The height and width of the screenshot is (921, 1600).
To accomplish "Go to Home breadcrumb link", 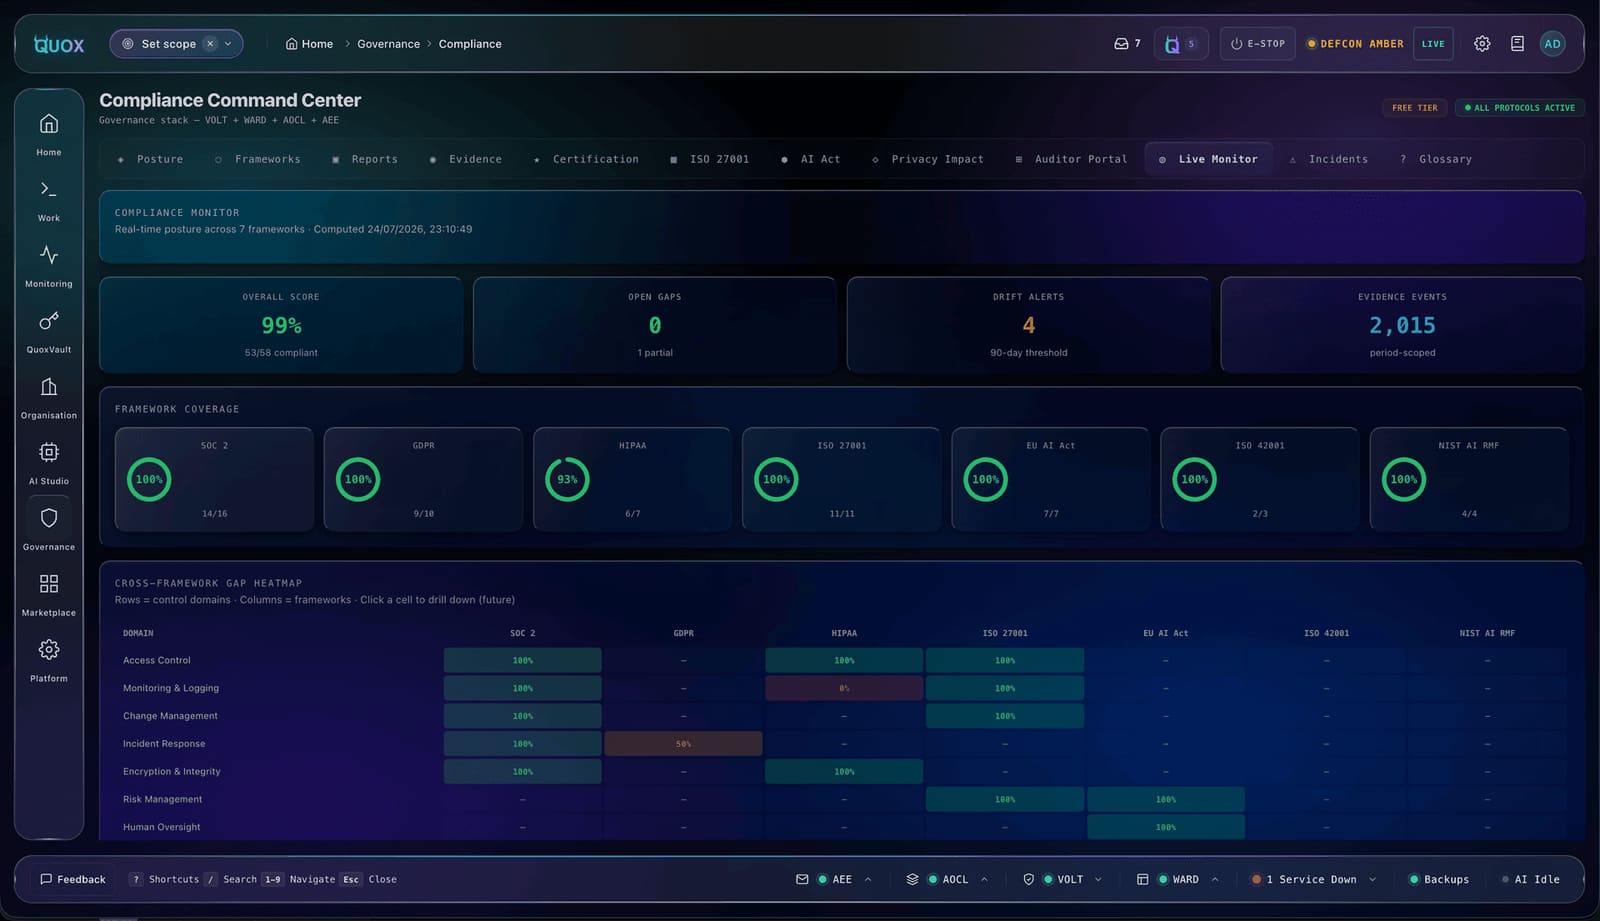I will pos(309,44).
